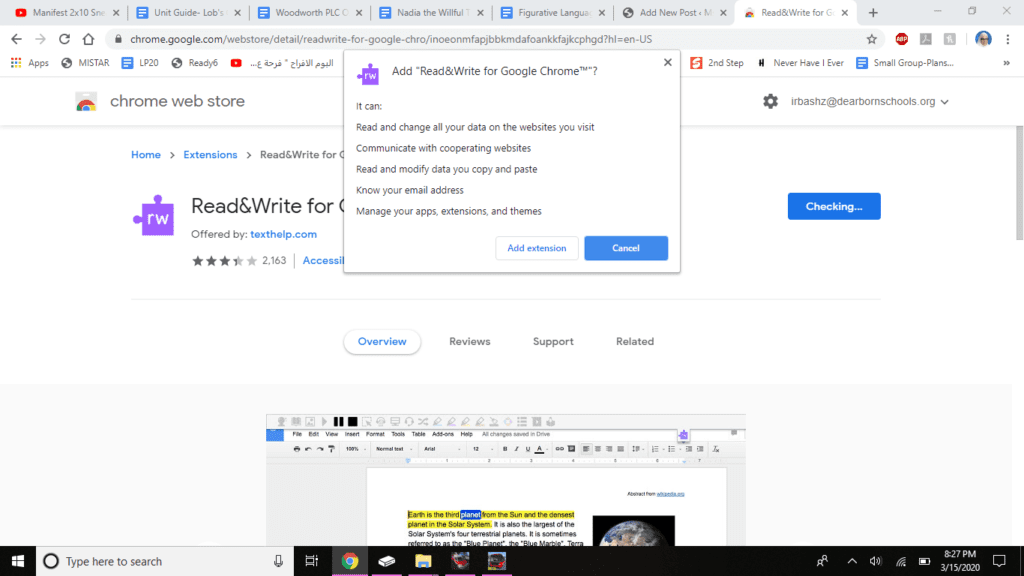This screenshot has height=576, width=1024.
Task: Cancel the add extension dialog
Action: 626,248
